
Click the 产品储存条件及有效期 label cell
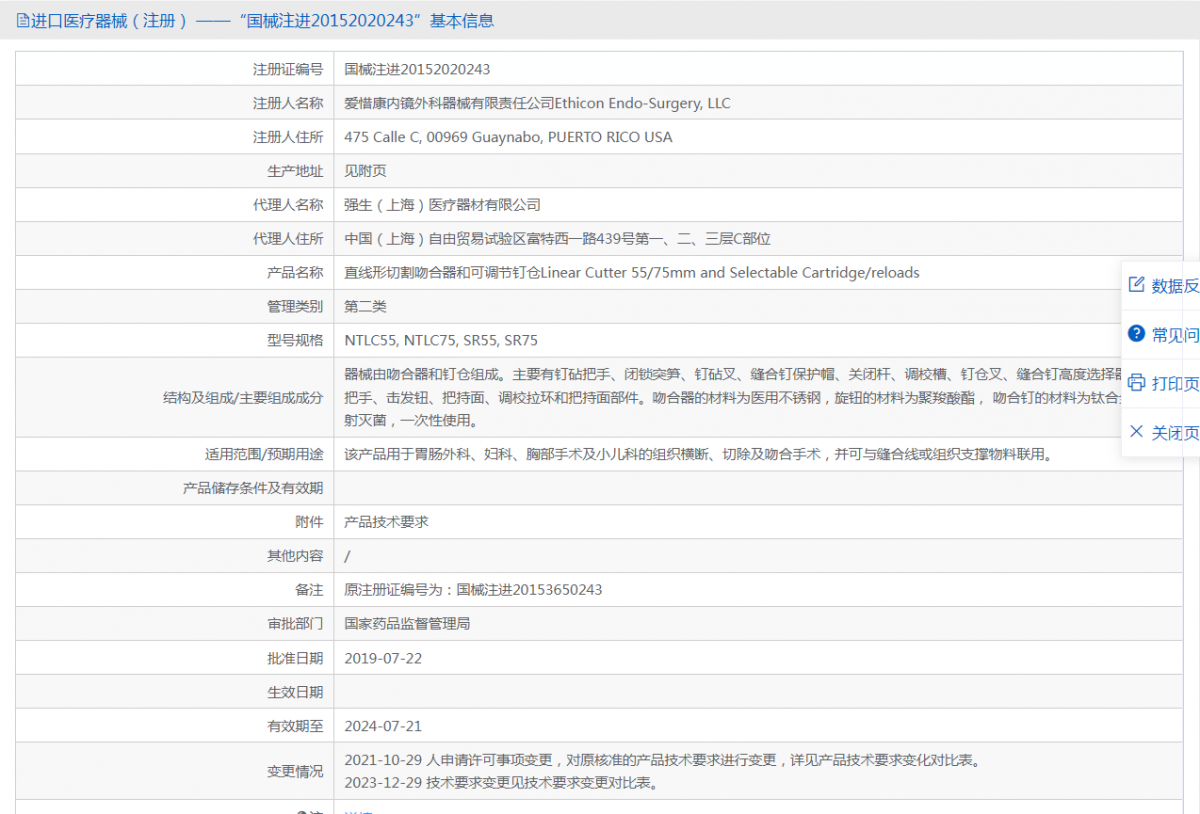[x=175, y=489]
